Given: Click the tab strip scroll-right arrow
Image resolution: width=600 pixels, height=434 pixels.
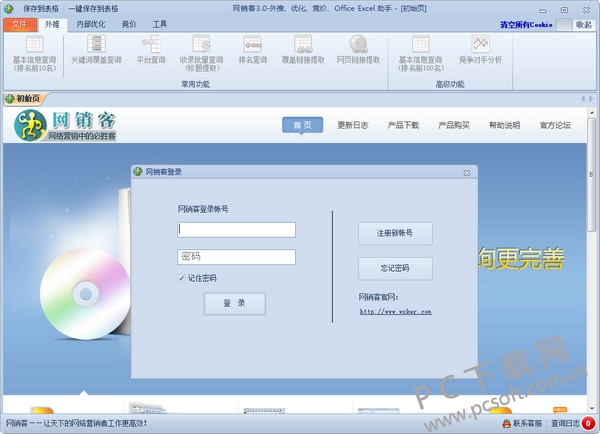Looking at the screenshot, I should [590, 99].
